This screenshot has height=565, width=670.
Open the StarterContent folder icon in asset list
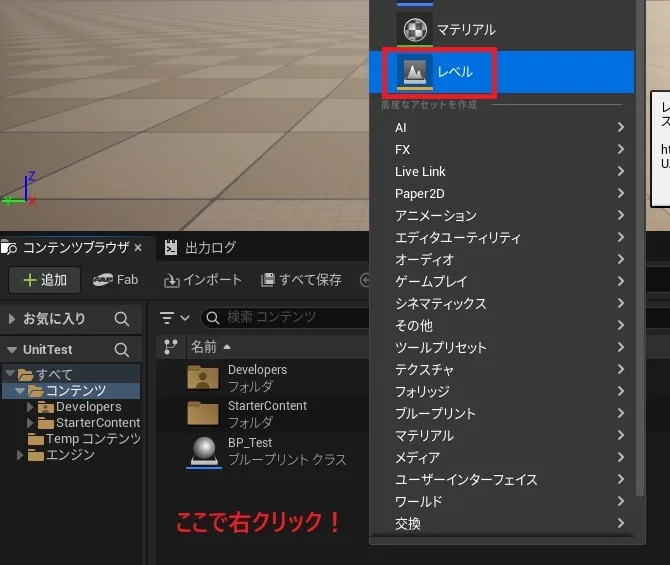pos(203,413)
